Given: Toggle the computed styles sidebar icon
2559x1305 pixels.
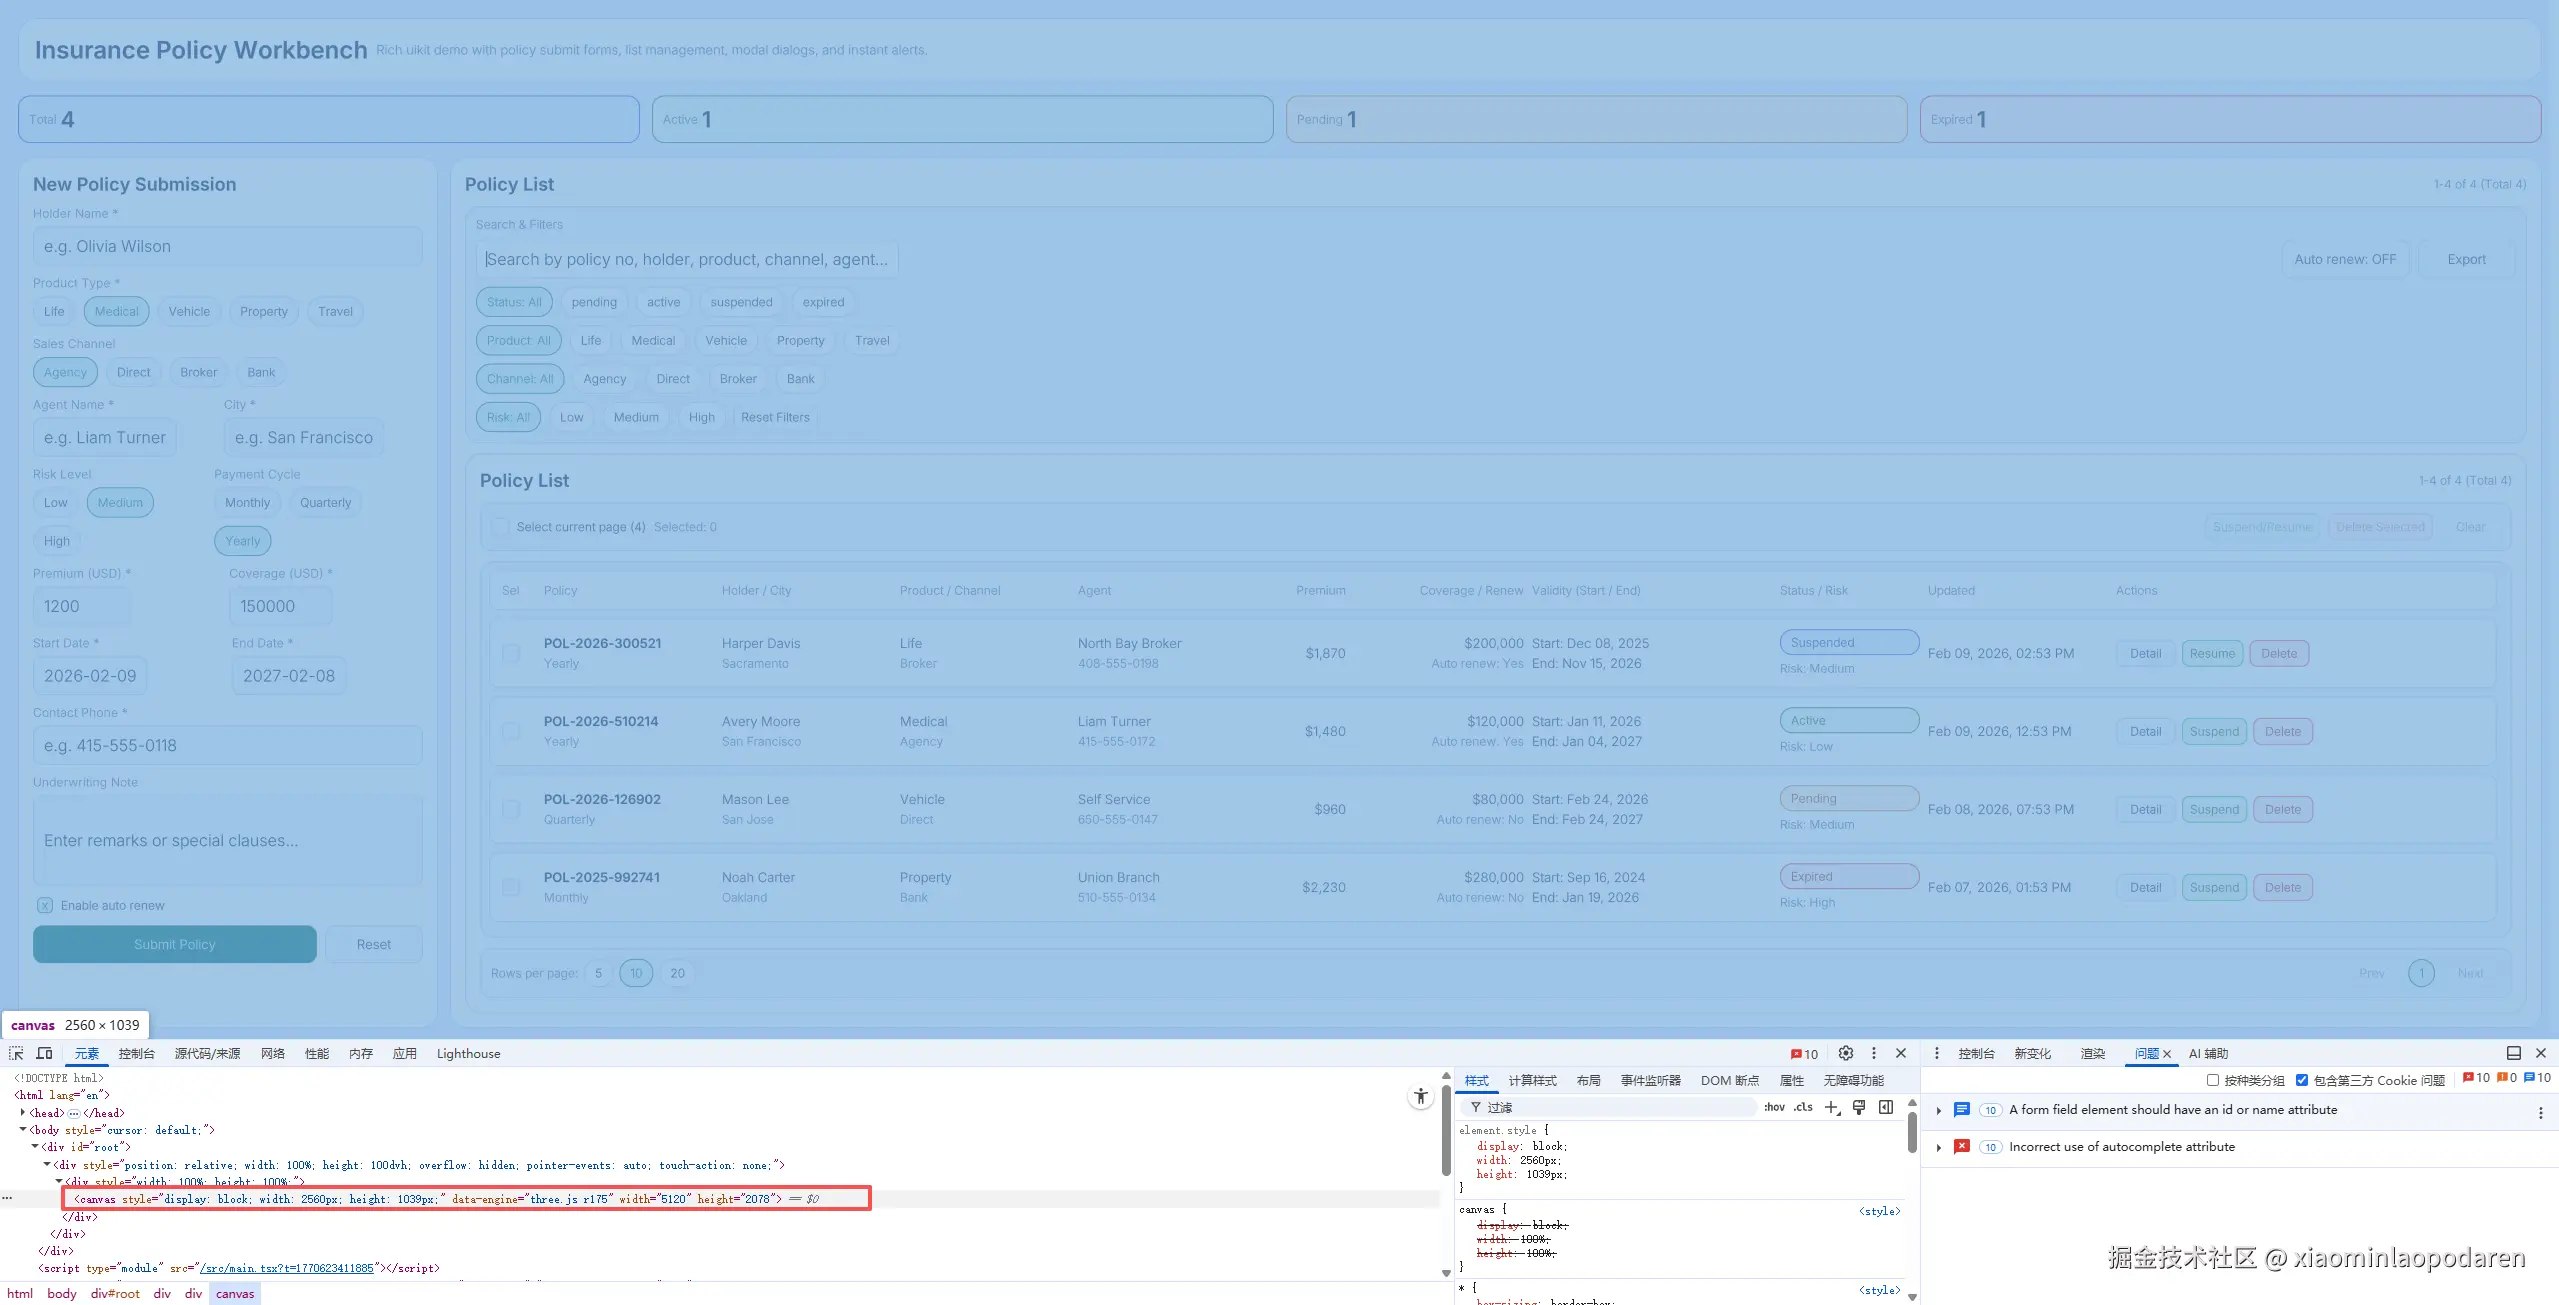Looking at the screenshot, I should pyautogui.click(x=1886, y=1107).
